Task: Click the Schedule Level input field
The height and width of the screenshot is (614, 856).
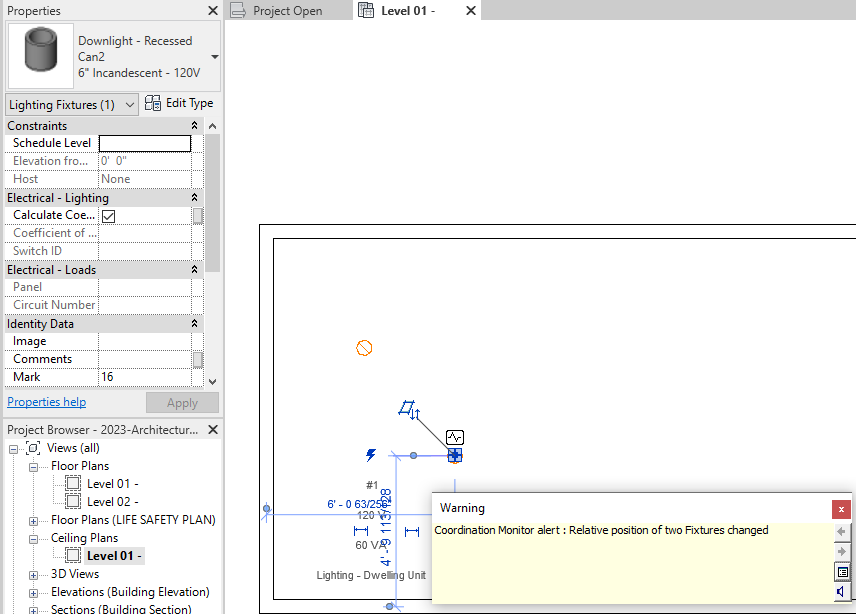Action: 144,143
